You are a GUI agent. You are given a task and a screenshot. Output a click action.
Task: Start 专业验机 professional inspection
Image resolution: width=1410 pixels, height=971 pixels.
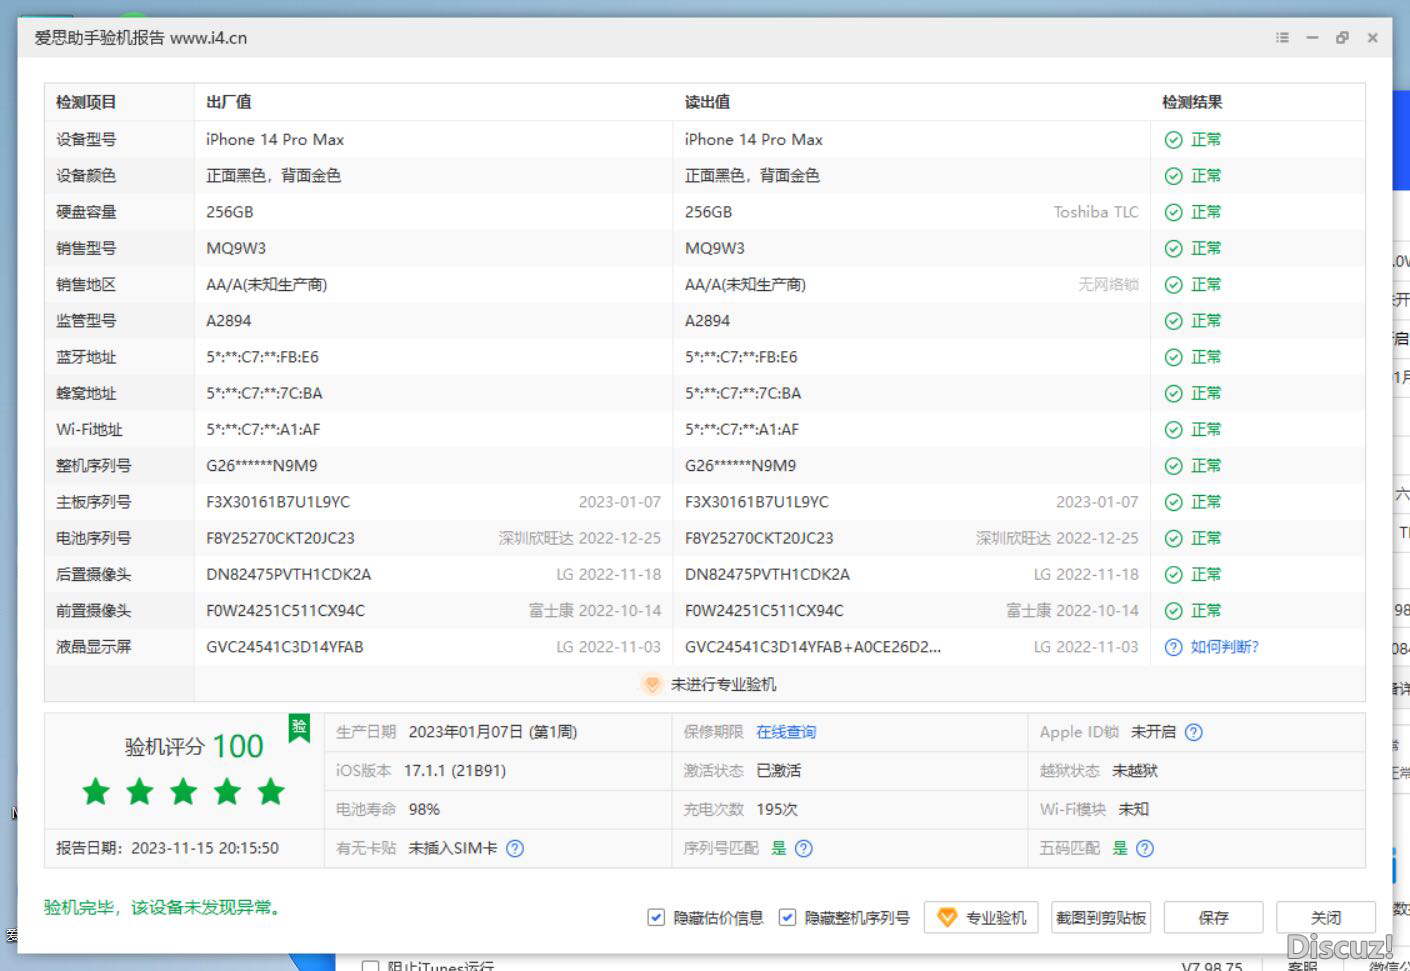pyautogui.click(x=982, y=917)
